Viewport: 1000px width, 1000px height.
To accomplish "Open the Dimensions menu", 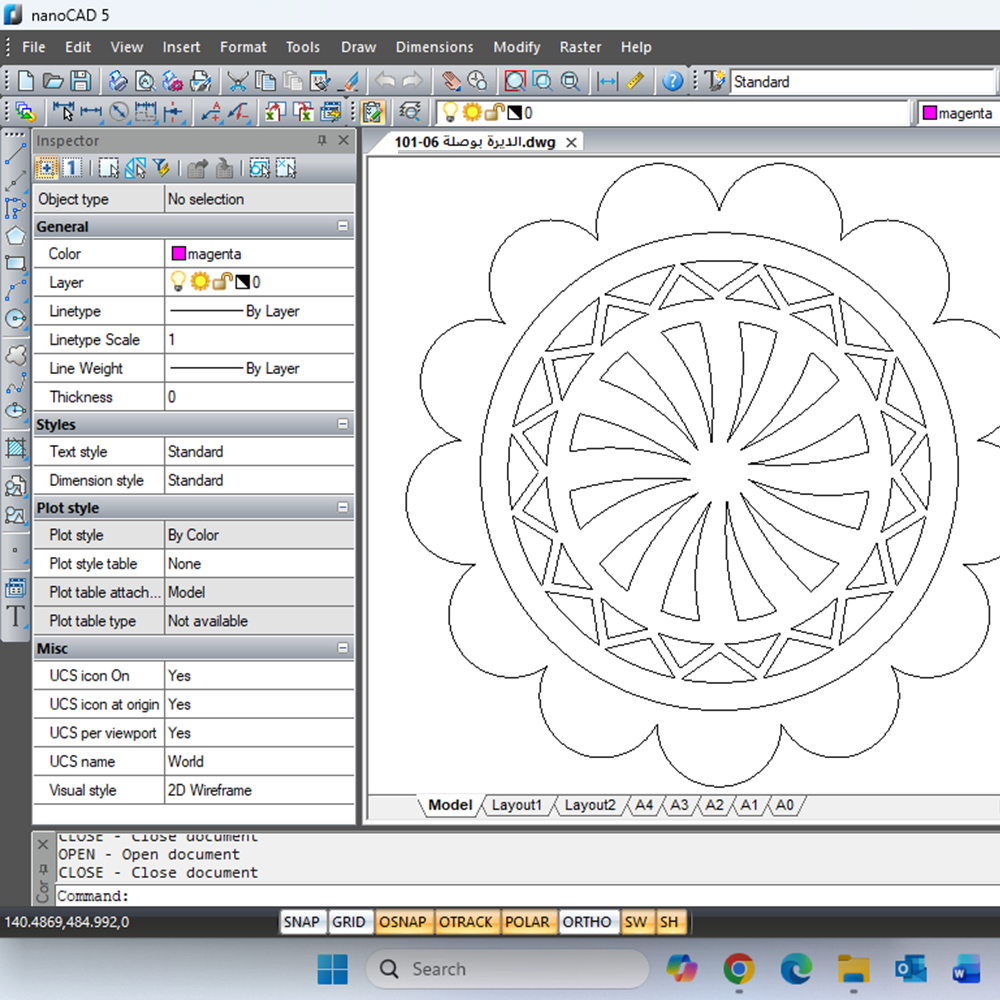I will (x=434, y=47).
